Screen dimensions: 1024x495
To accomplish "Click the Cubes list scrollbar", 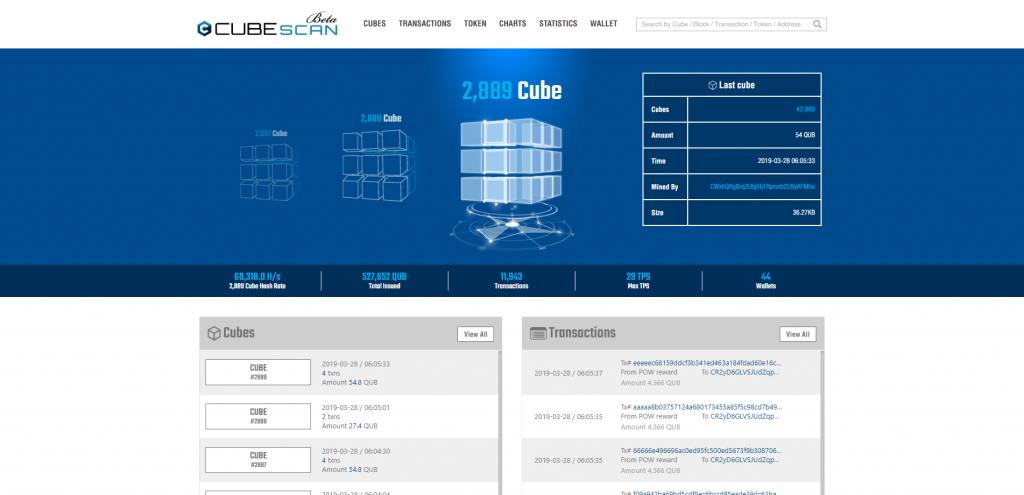I will [500, 422].
